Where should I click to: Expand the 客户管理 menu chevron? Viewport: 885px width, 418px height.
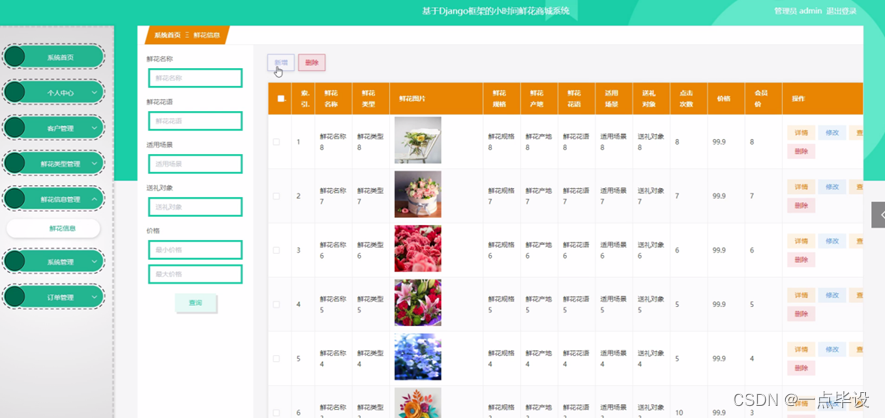click(94, 128)
